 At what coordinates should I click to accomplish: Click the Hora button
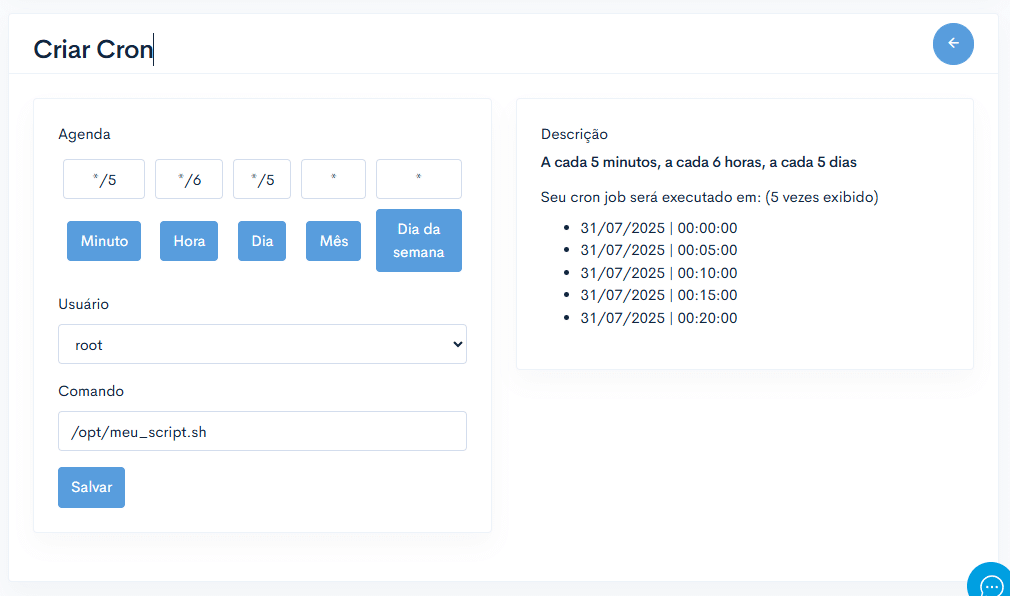[x=189, y=241]
